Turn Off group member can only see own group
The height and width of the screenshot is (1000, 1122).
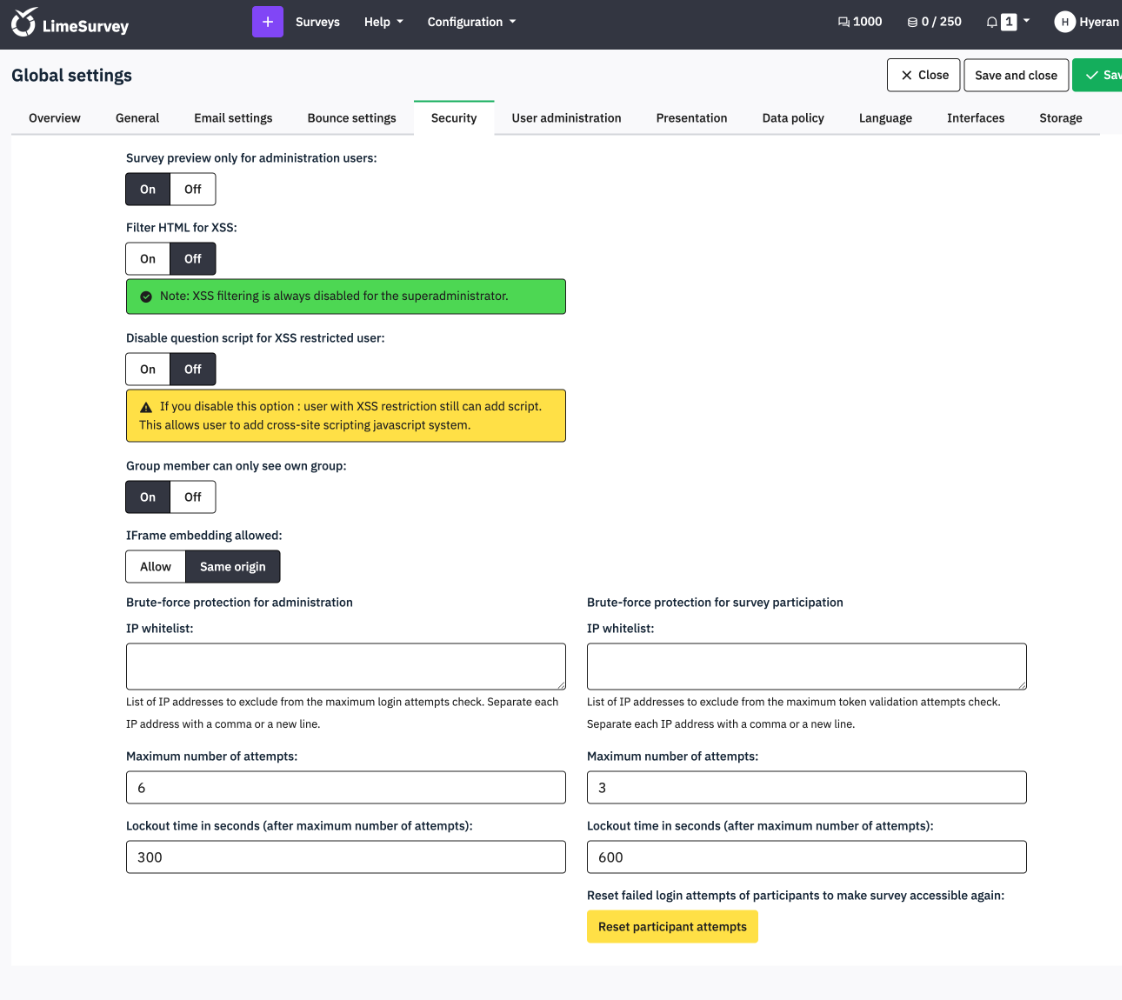tap(192, 497)
